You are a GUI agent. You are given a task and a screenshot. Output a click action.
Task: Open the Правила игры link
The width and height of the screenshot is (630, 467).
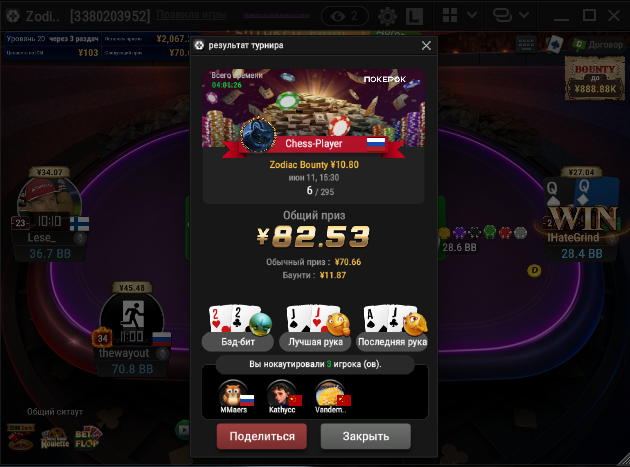191,15
